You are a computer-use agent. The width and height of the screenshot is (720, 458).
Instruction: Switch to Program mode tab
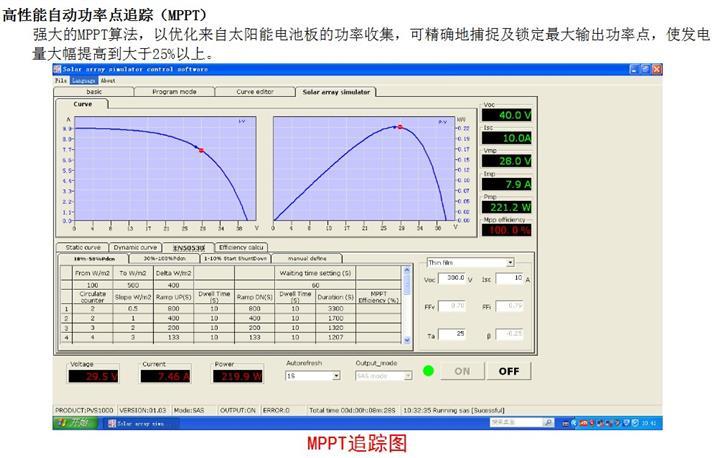click(x=173, y=91)
